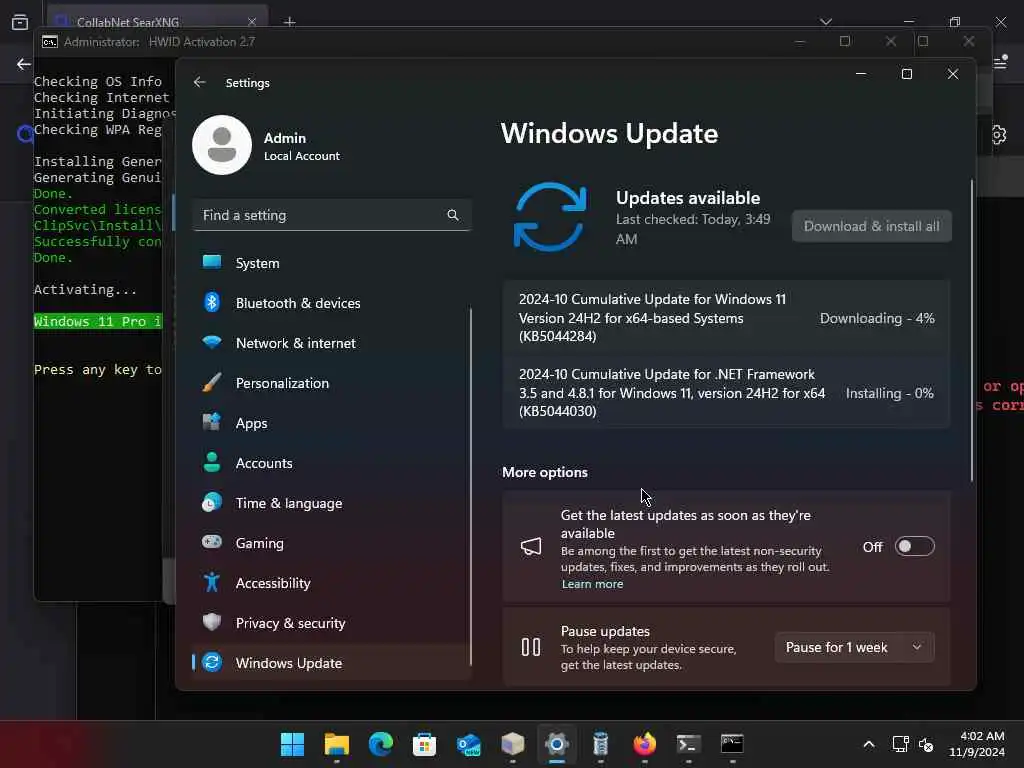Image resolution: width=1024 pixels, height=768 pixels.
Task: Select Windows Update in the sidebar
Action: pyautogui.click(x=332, y=662)
